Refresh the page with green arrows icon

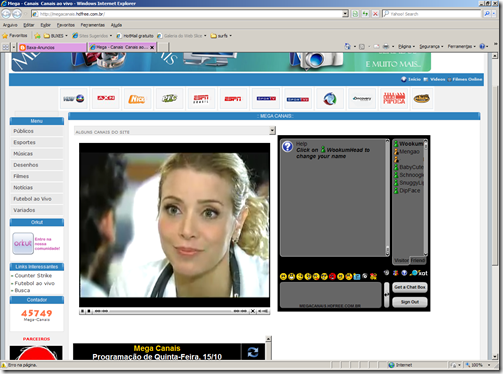click(365, 14)
